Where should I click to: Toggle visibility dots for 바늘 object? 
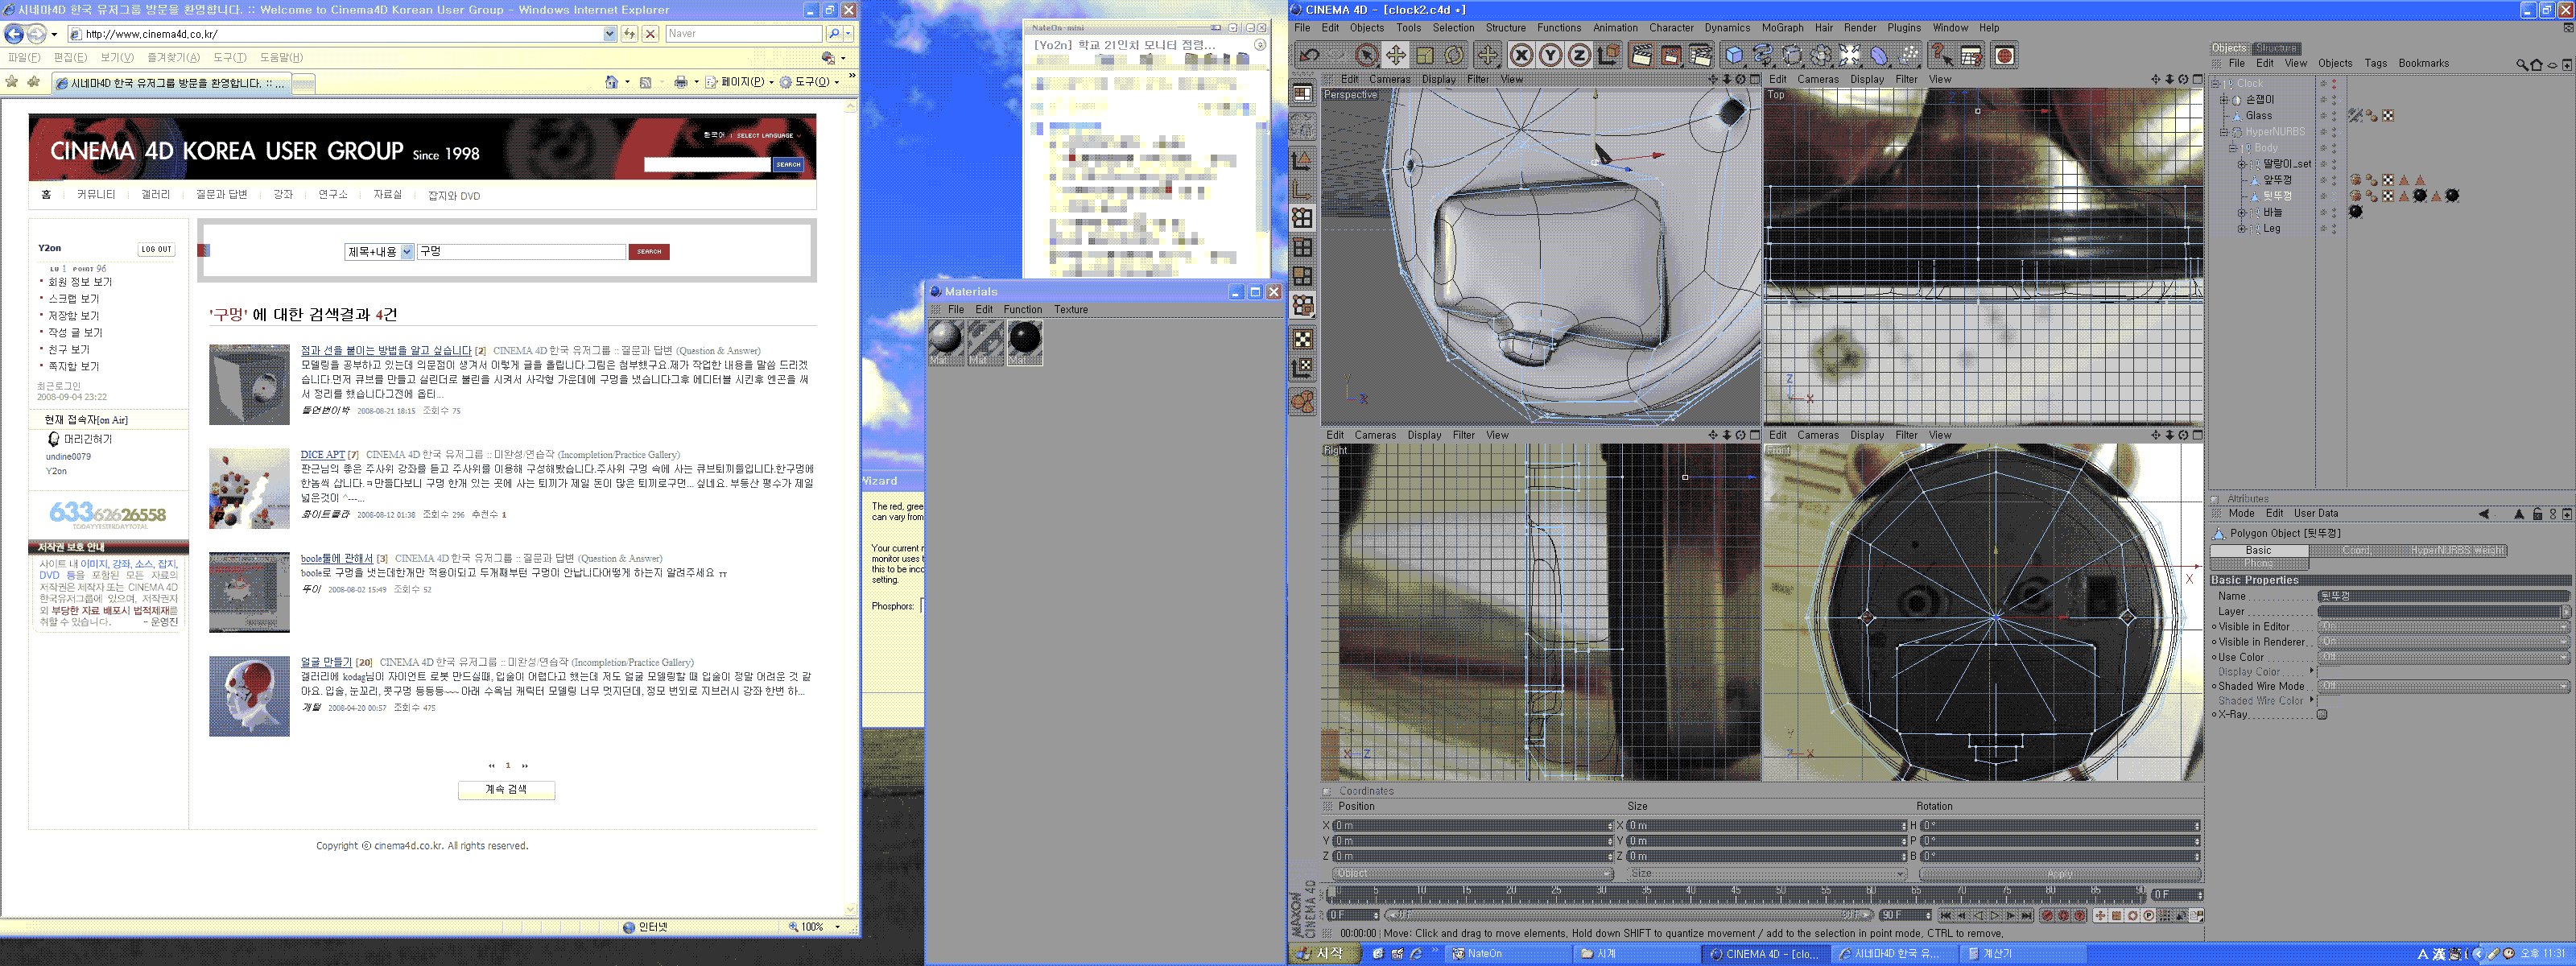[x=2333, y=213]
